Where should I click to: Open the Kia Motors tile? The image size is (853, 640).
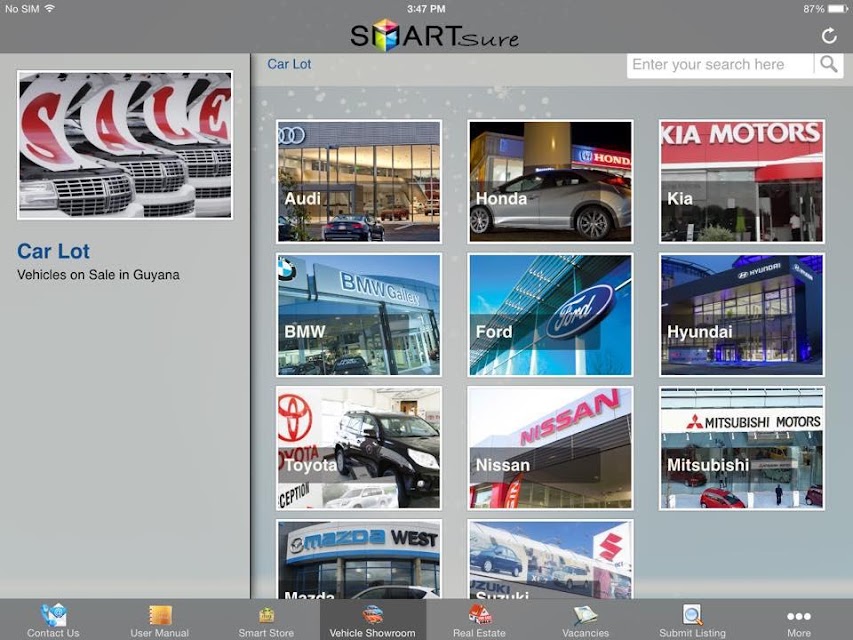tap(742, 182)
